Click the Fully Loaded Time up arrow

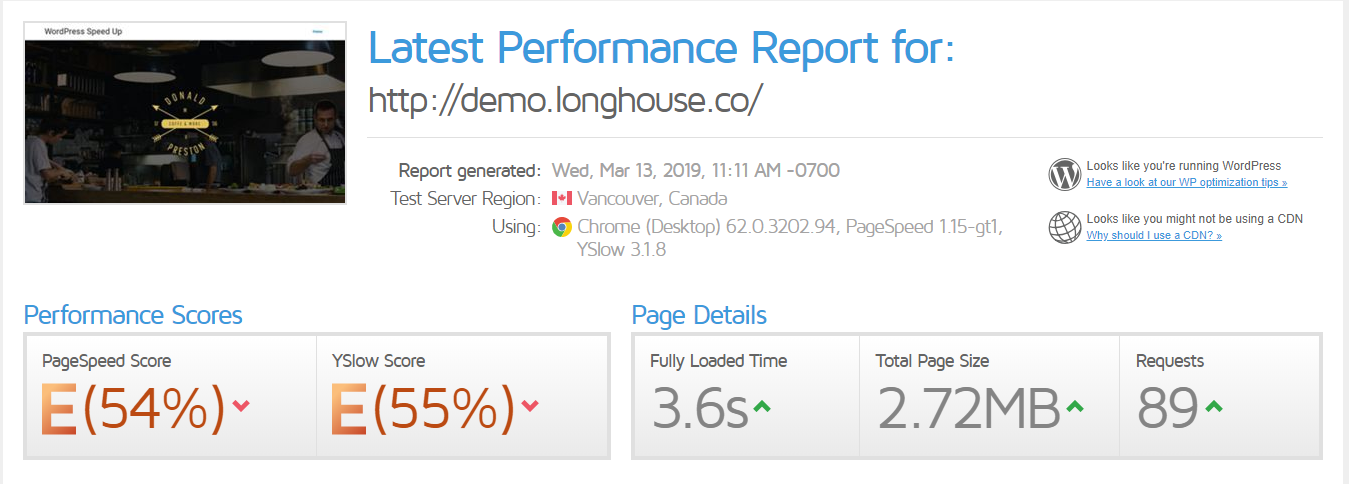[762, 407]
